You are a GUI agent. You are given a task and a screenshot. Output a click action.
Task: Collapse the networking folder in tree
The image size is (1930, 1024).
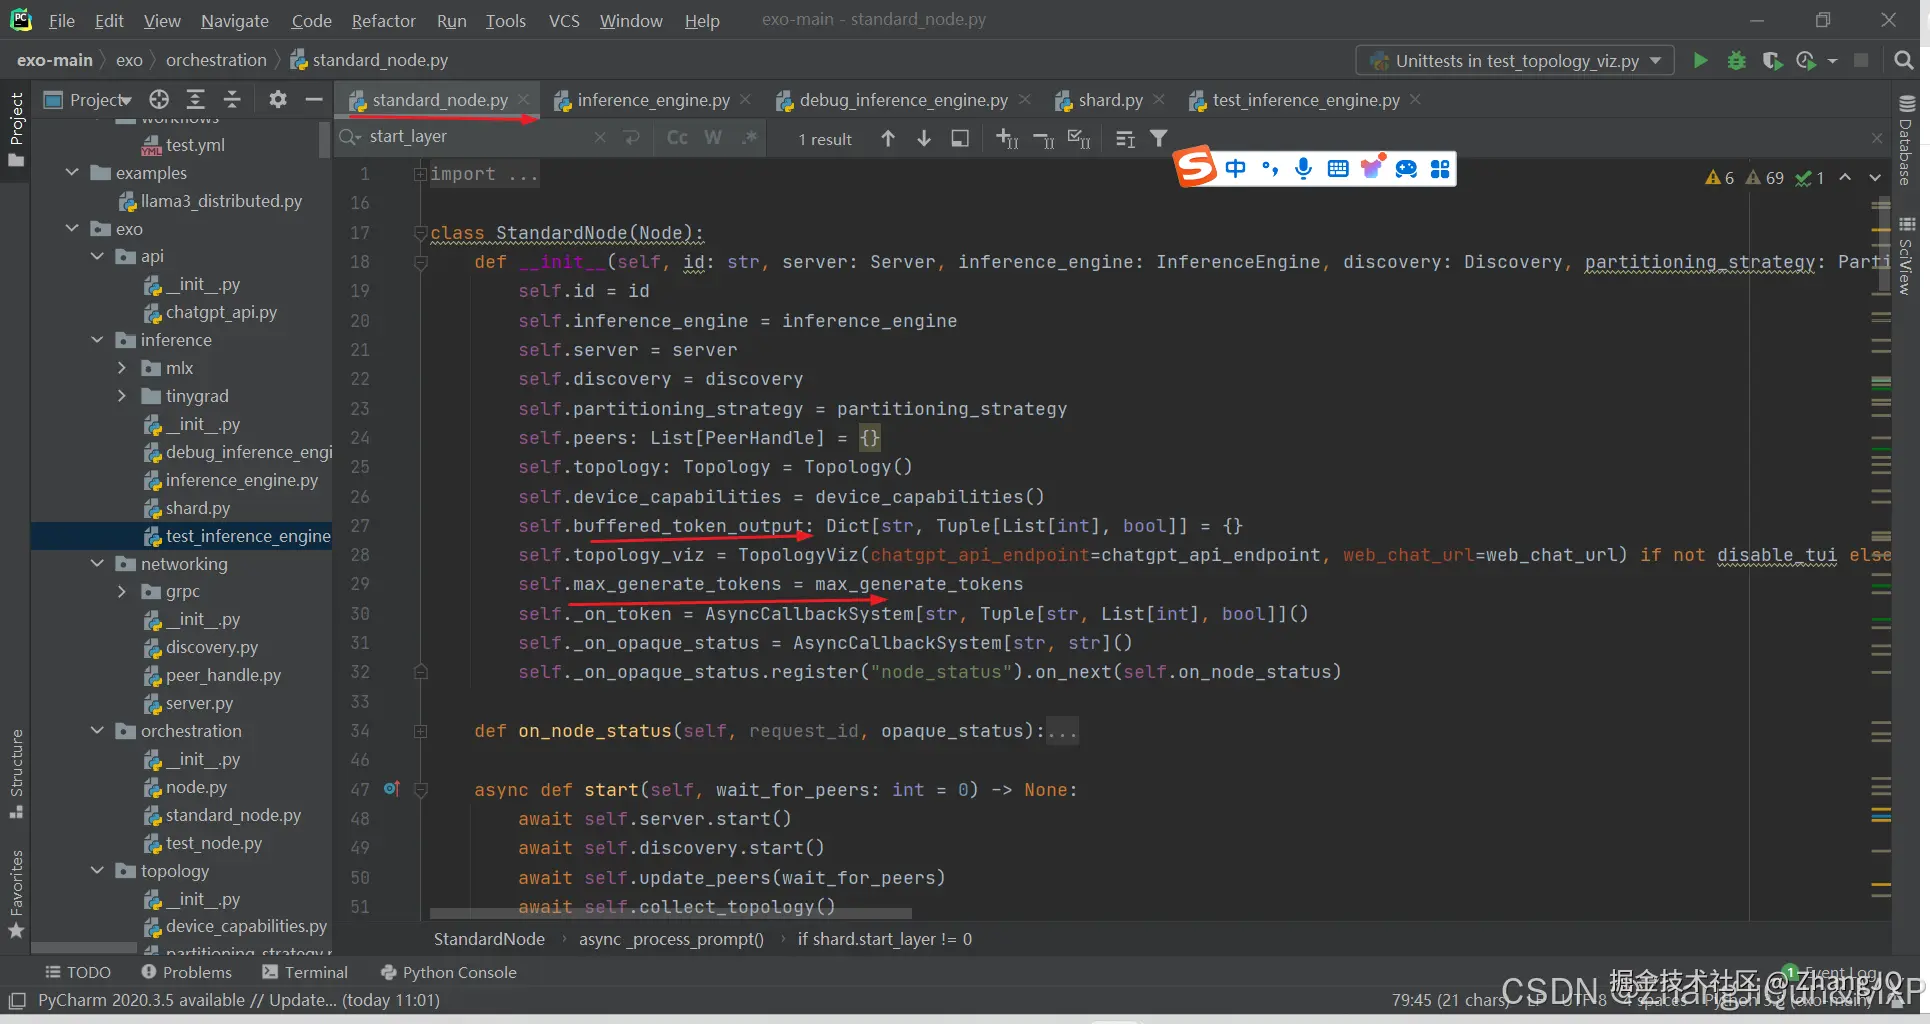click(97, 564)
